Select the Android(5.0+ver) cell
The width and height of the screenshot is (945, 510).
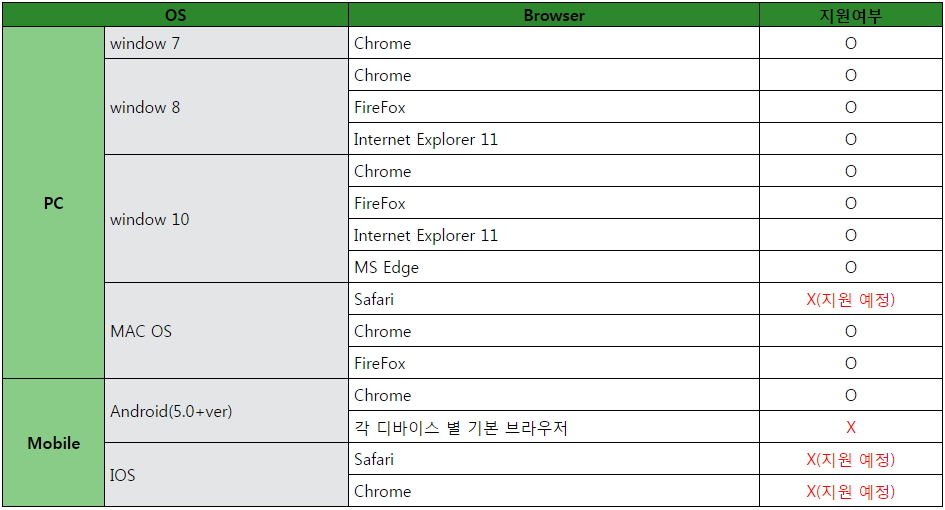226,411
